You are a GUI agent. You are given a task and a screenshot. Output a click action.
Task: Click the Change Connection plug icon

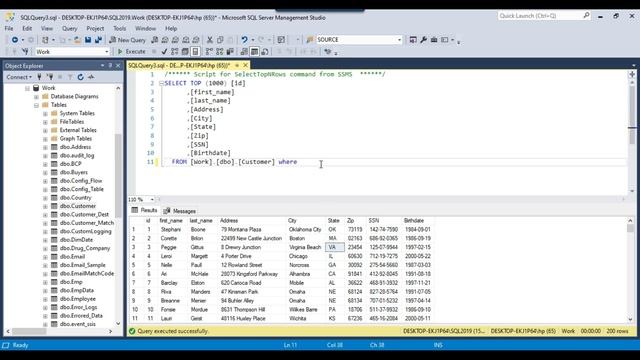(25, 51)
